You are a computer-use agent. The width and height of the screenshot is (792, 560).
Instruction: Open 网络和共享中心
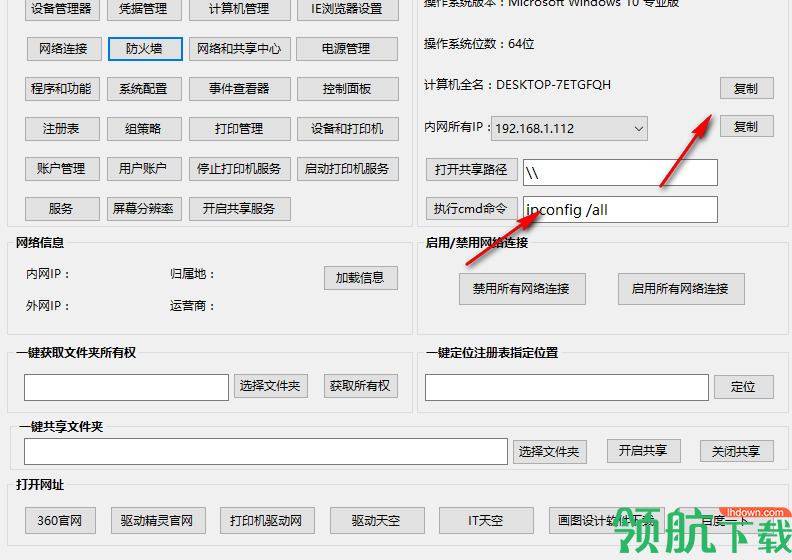pos(239,49)
